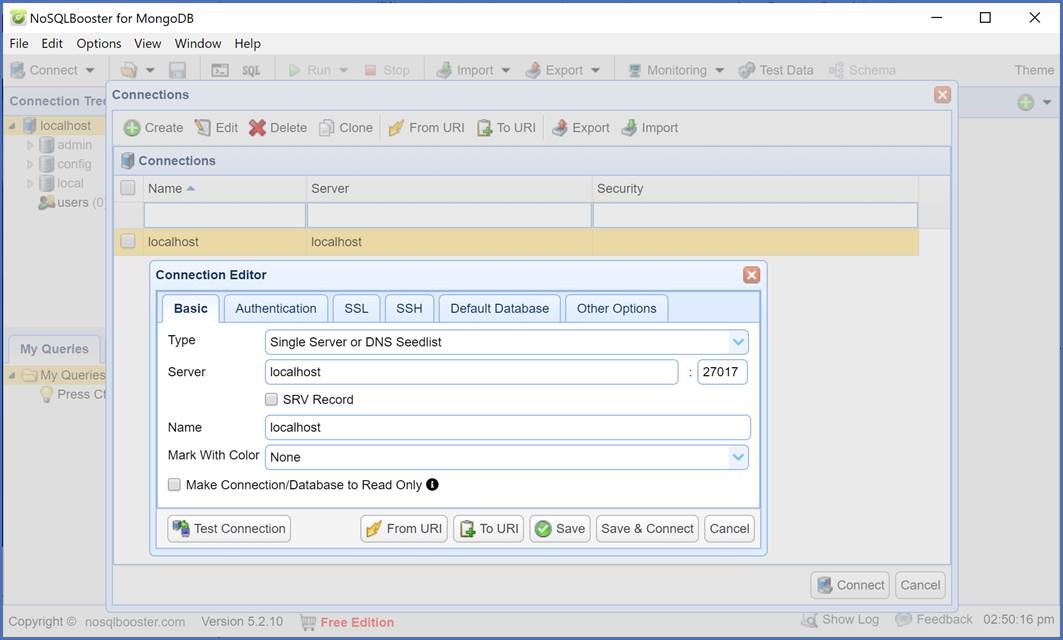Screen dimensions: 1063x640
Task: Click Test Data in the main toolbar
Action: pos(776,70)
